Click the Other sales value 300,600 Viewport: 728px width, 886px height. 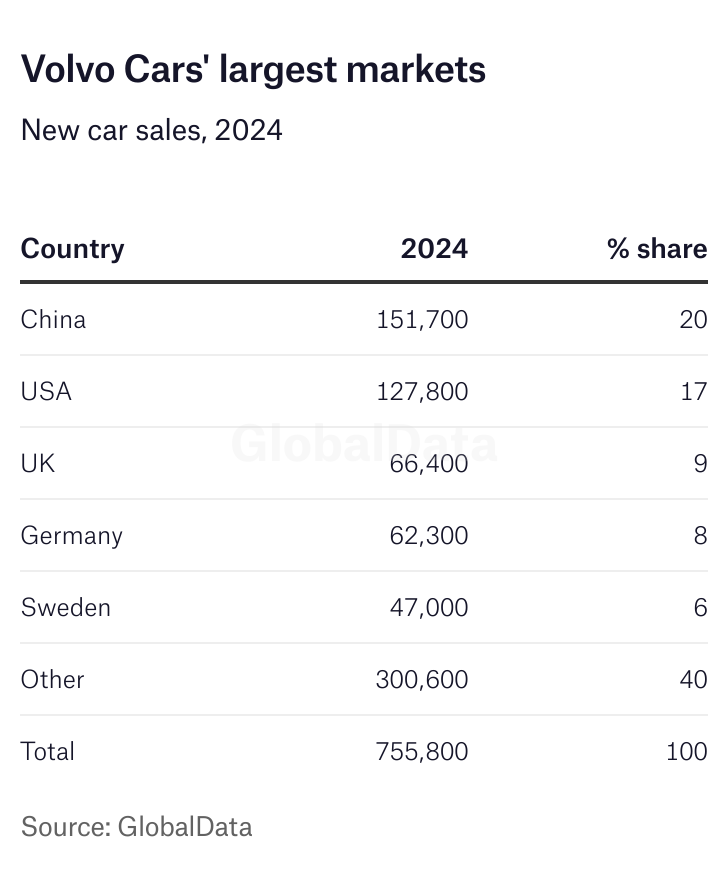[x=422, y=679]
